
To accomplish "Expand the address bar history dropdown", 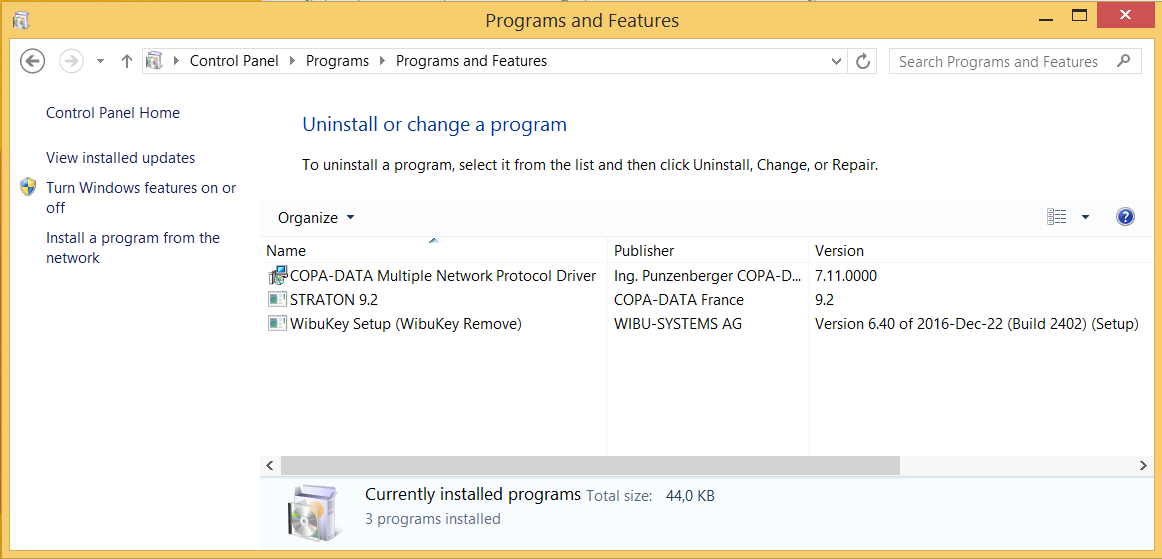I will (x=836, y=62).
